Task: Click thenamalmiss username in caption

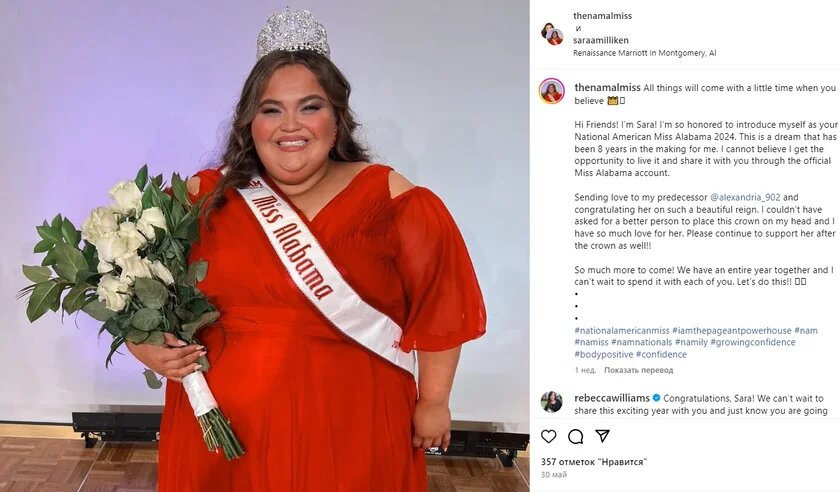Action: click(x=608, y=87)
